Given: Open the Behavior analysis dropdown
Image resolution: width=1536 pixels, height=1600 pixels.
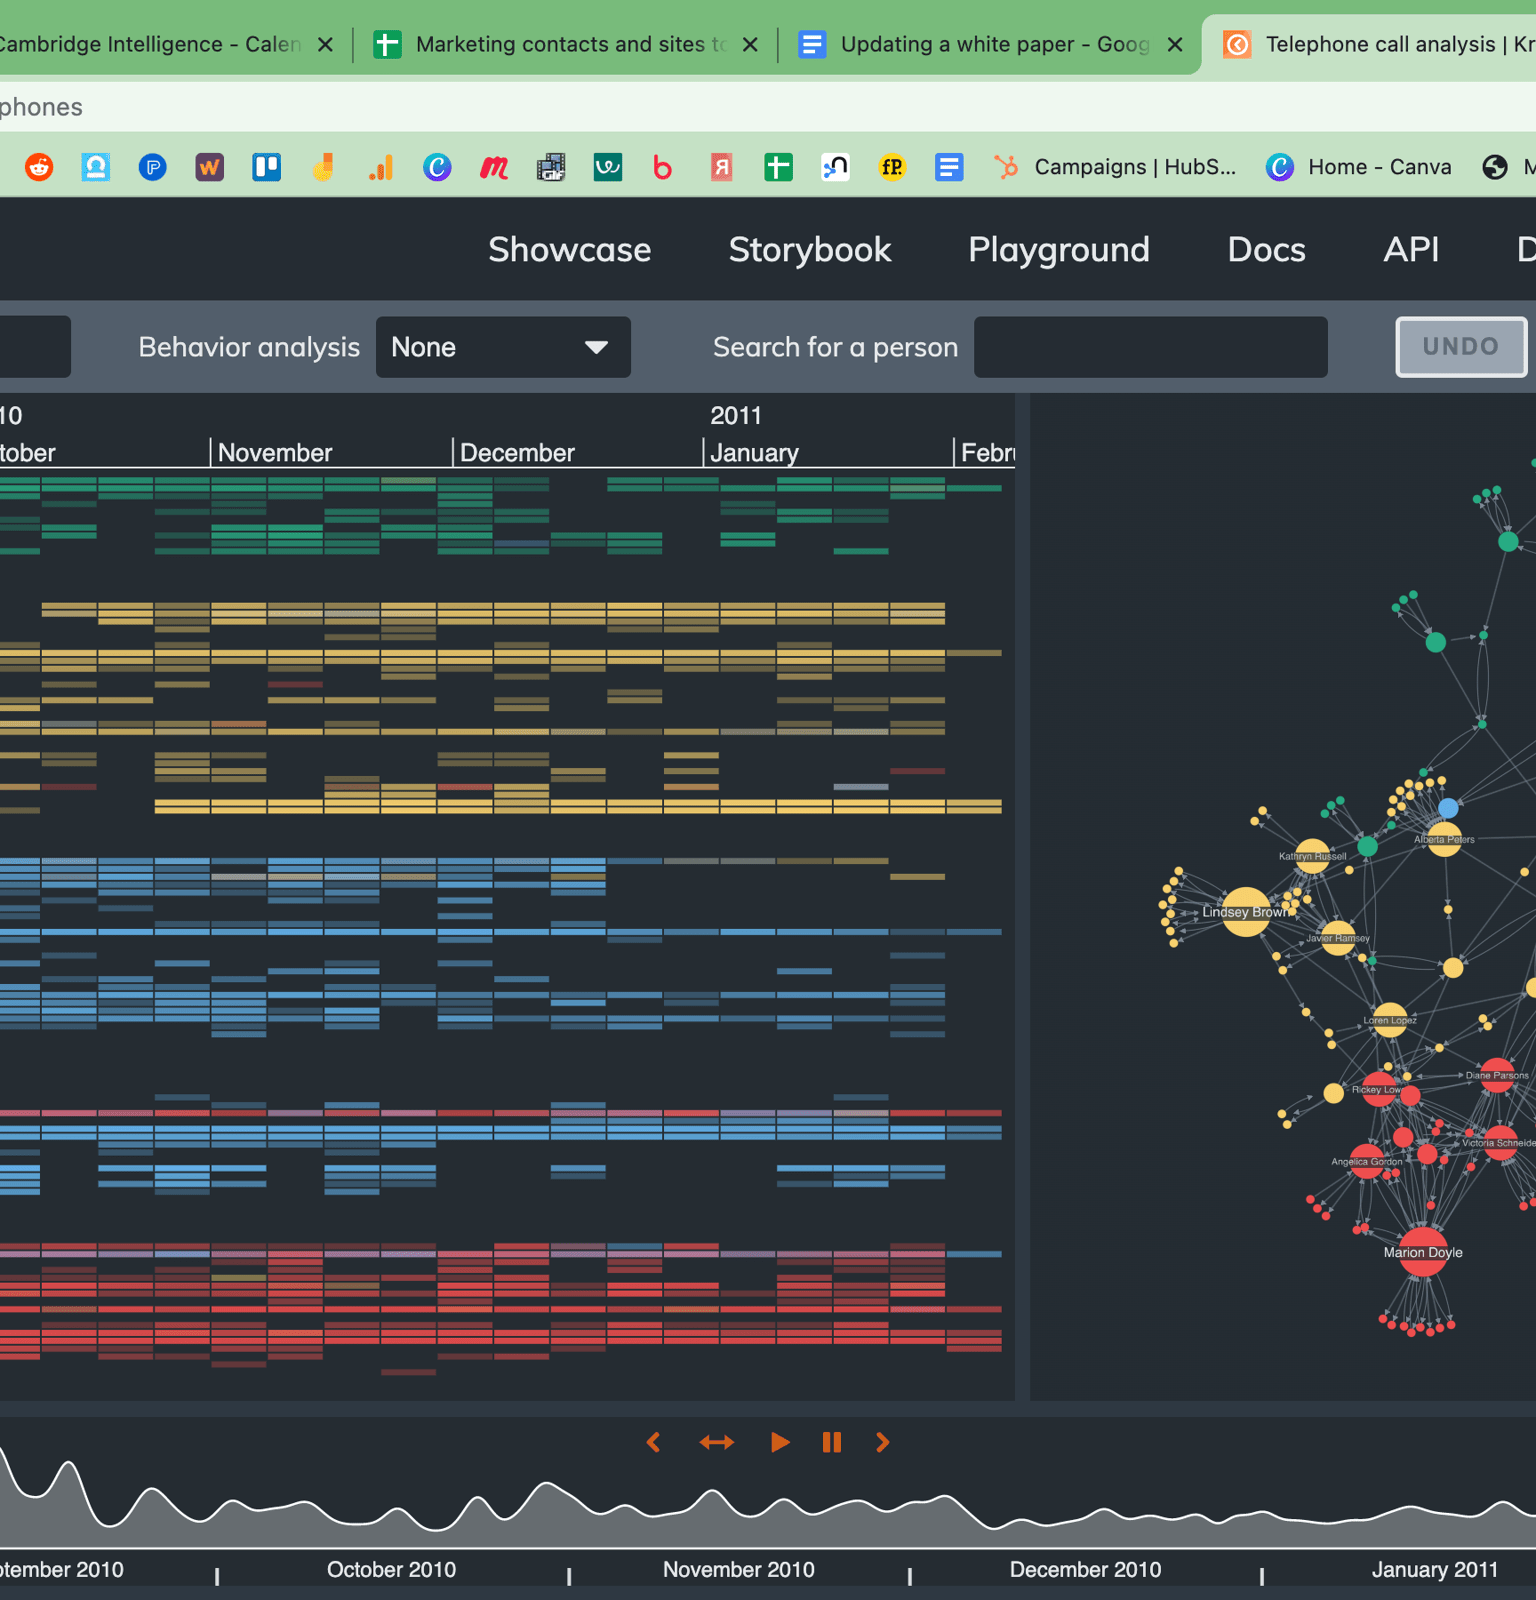Looking at the screenshot, I should coord(502,347).
